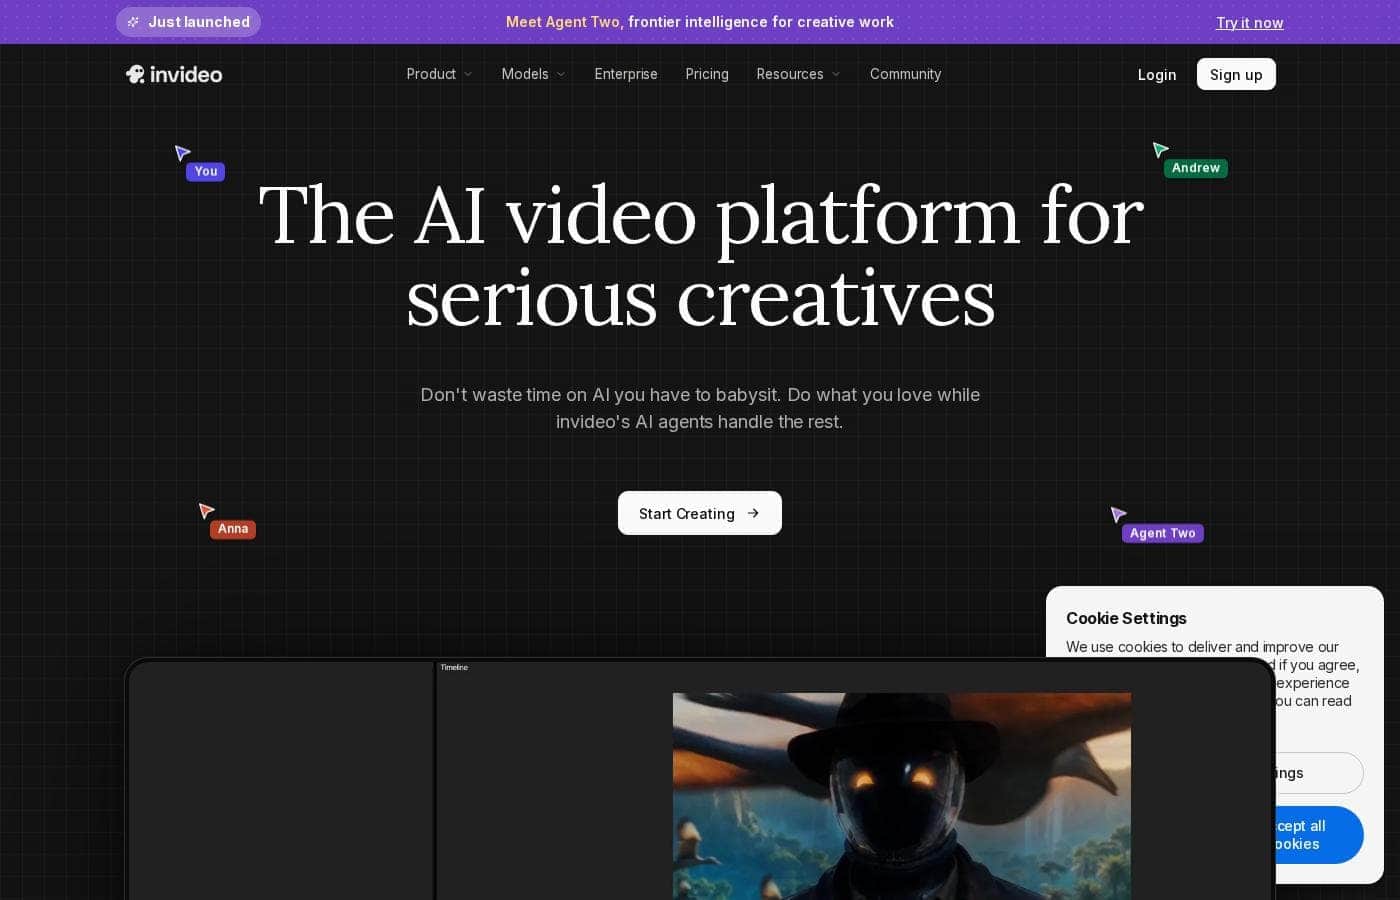This screenshot has height=900, width=1400.
Task: Click the Login link
Action: (1157, 75)
